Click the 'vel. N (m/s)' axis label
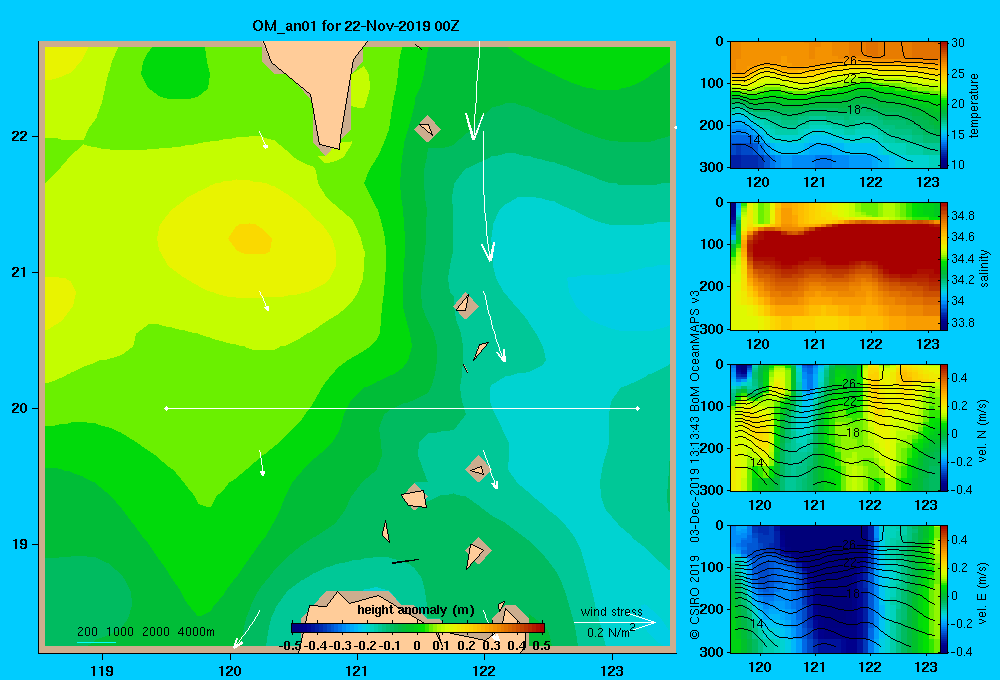Screen dimensions: 1000x680 click(982, 431)
